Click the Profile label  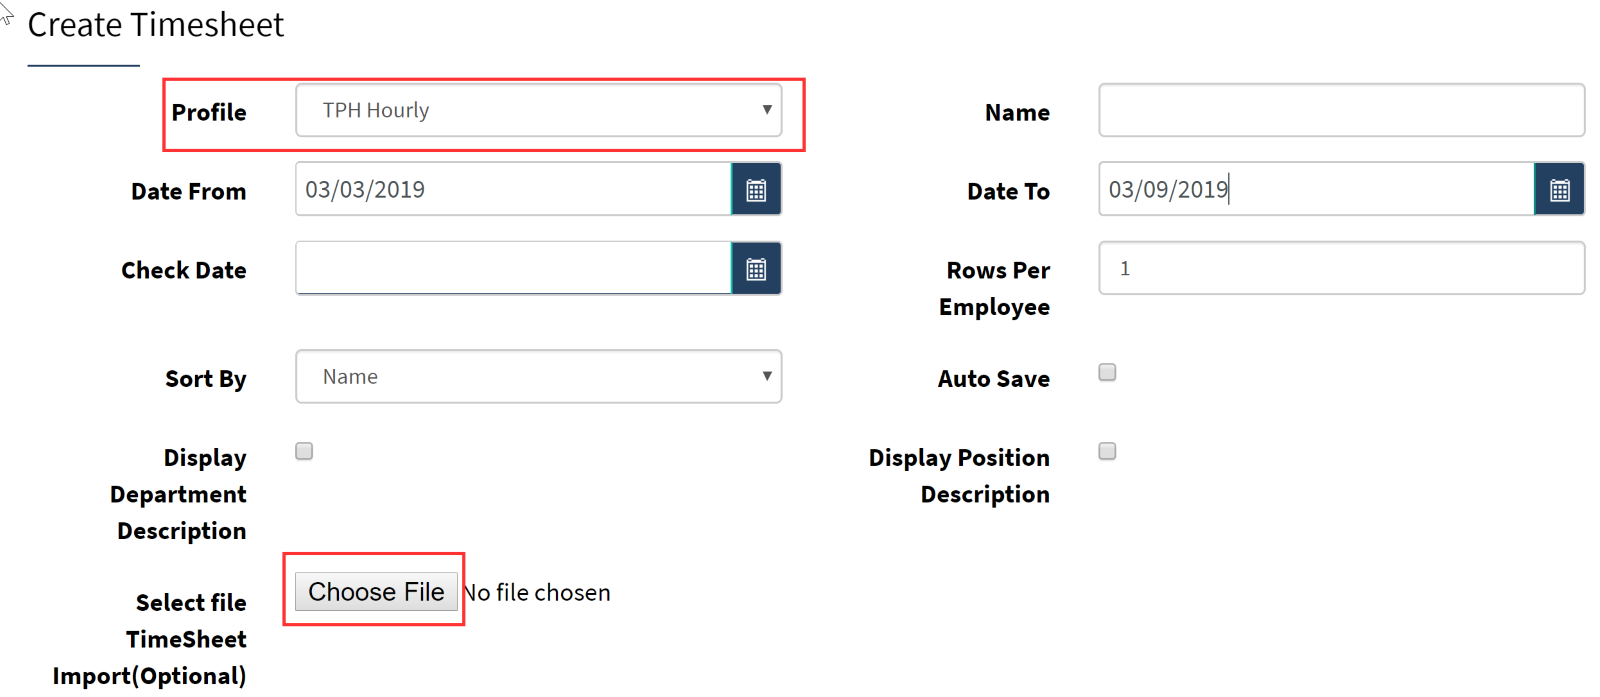pyautogui.click(x=209, y=112)
